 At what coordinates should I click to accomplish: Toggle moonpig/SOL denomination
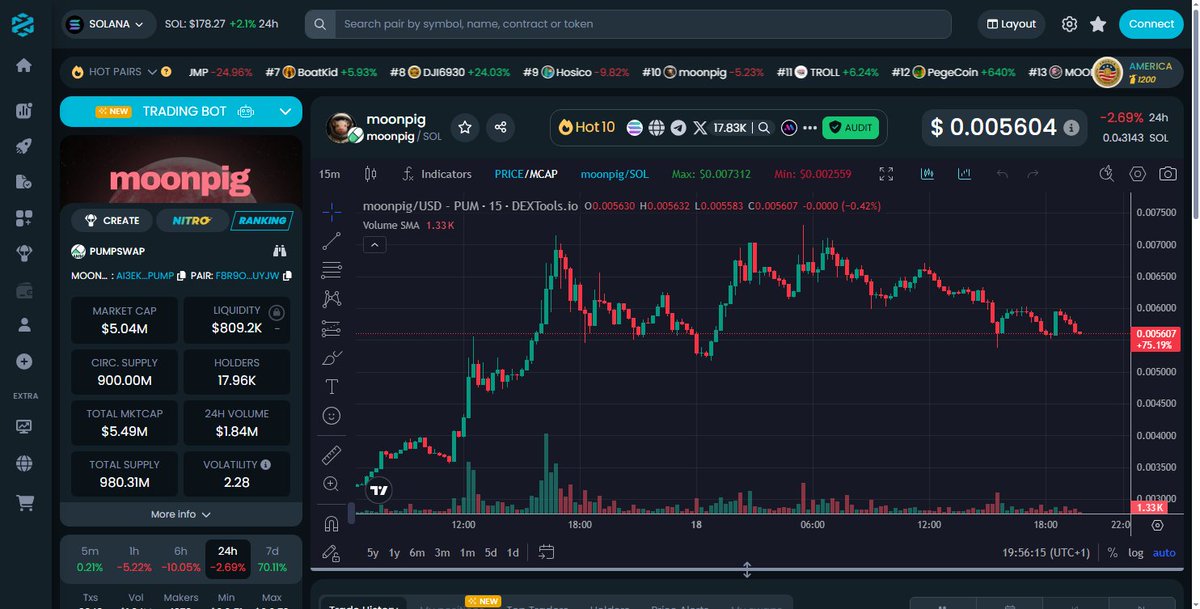614,174
